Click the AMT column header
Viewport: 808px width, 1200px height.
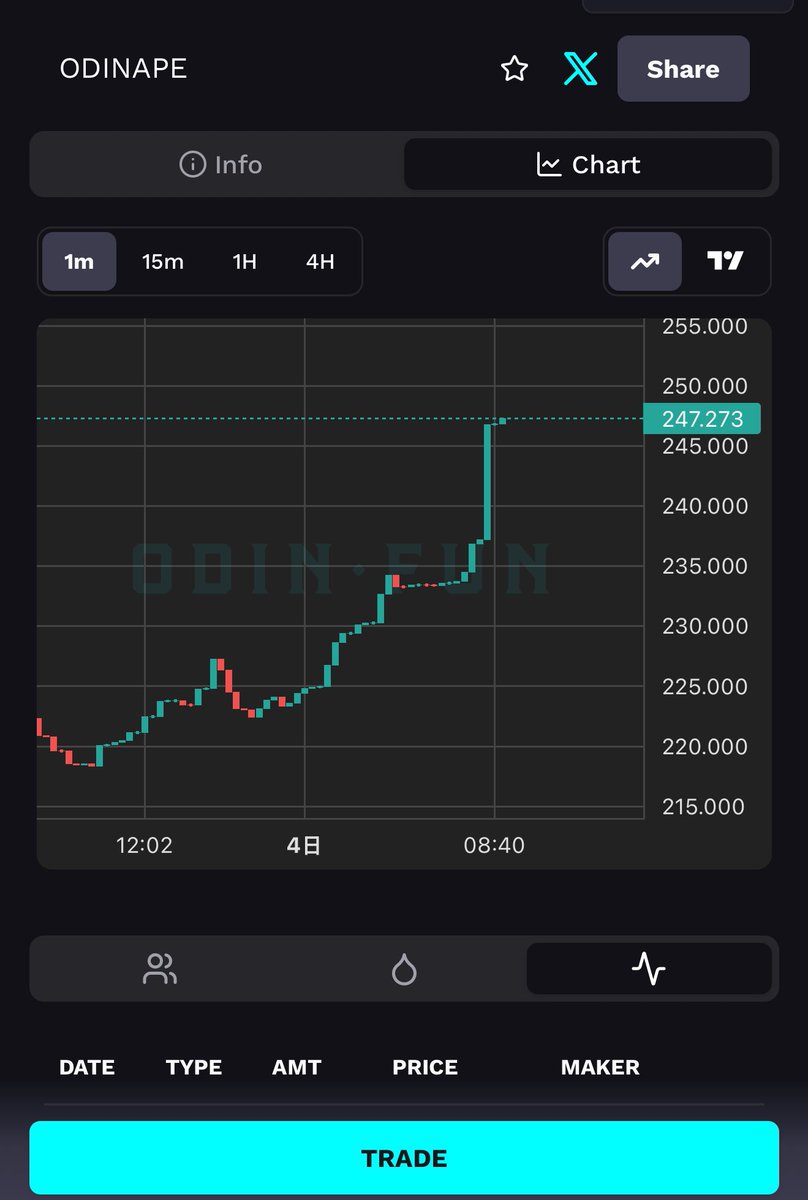pos(297,1067)
